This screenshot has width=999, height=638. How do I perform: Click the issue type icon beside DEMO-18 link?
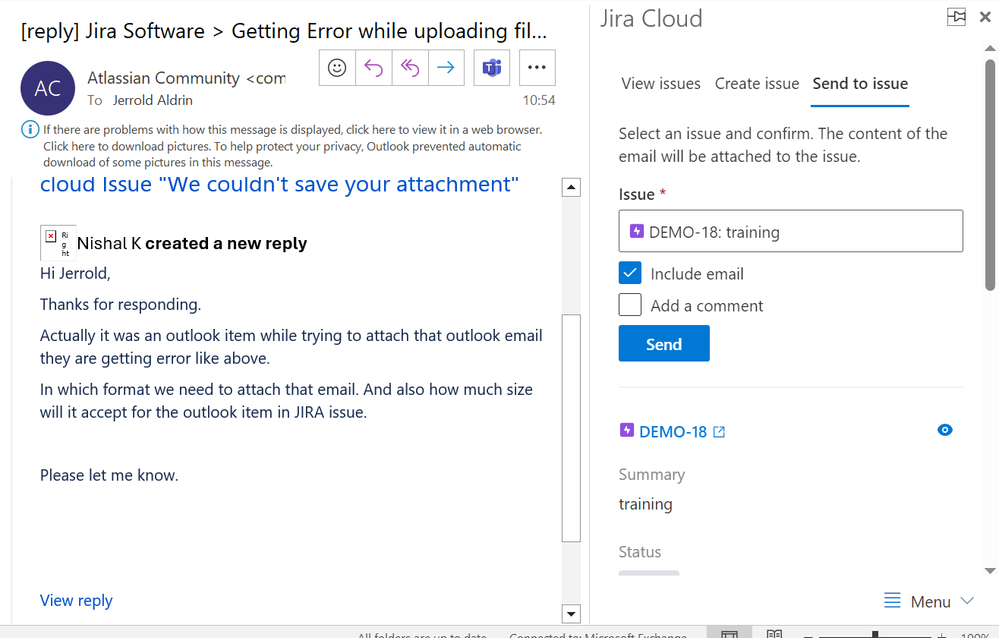tap(627, 430)
